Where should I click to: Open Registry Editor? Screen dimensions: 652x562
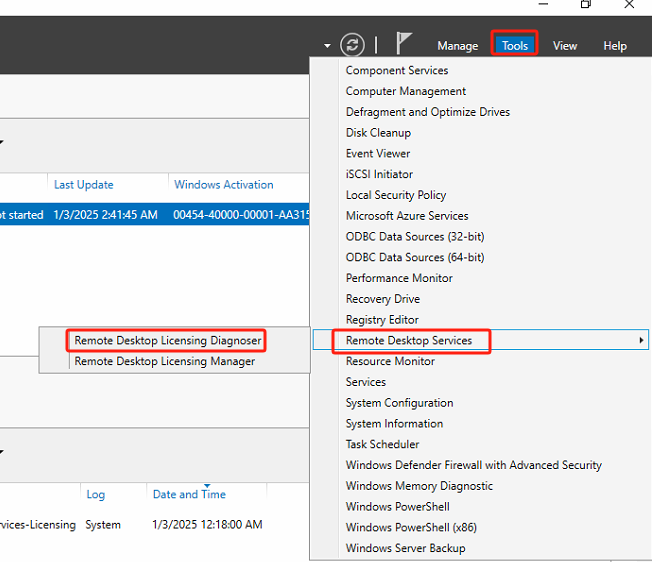(382, 320)
